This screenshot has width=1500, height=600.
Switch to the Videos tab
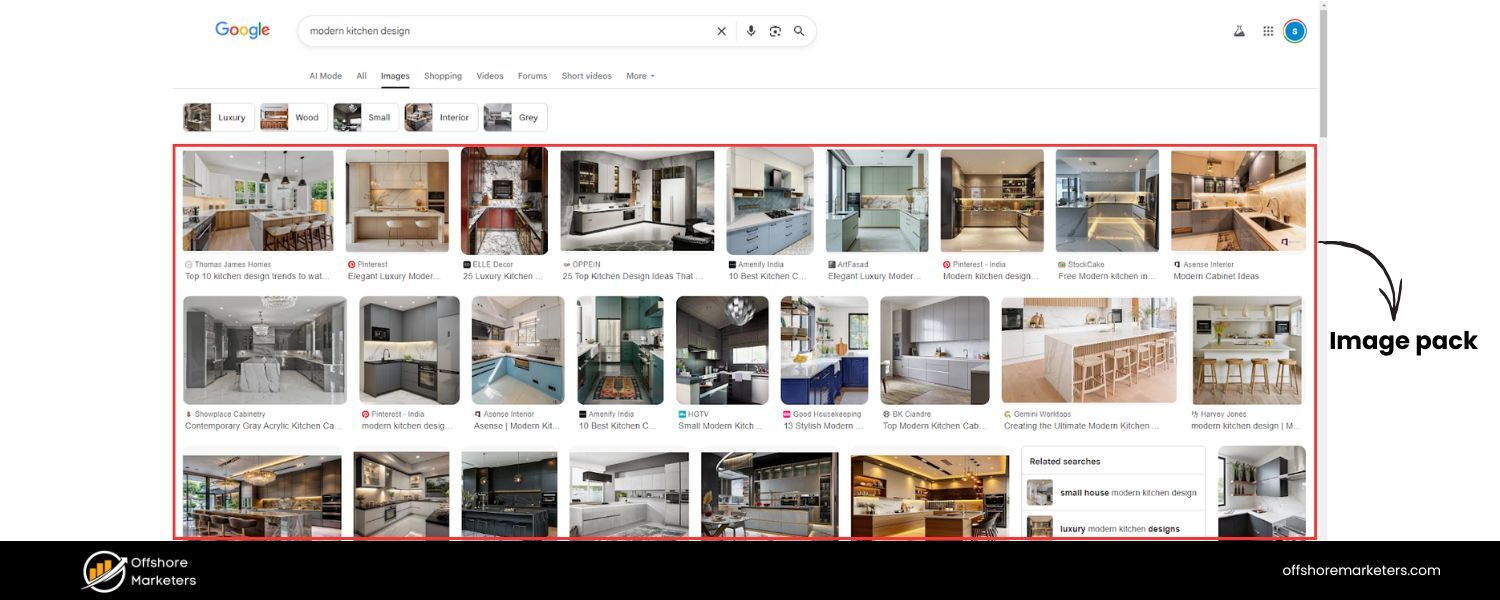point(490,76)
